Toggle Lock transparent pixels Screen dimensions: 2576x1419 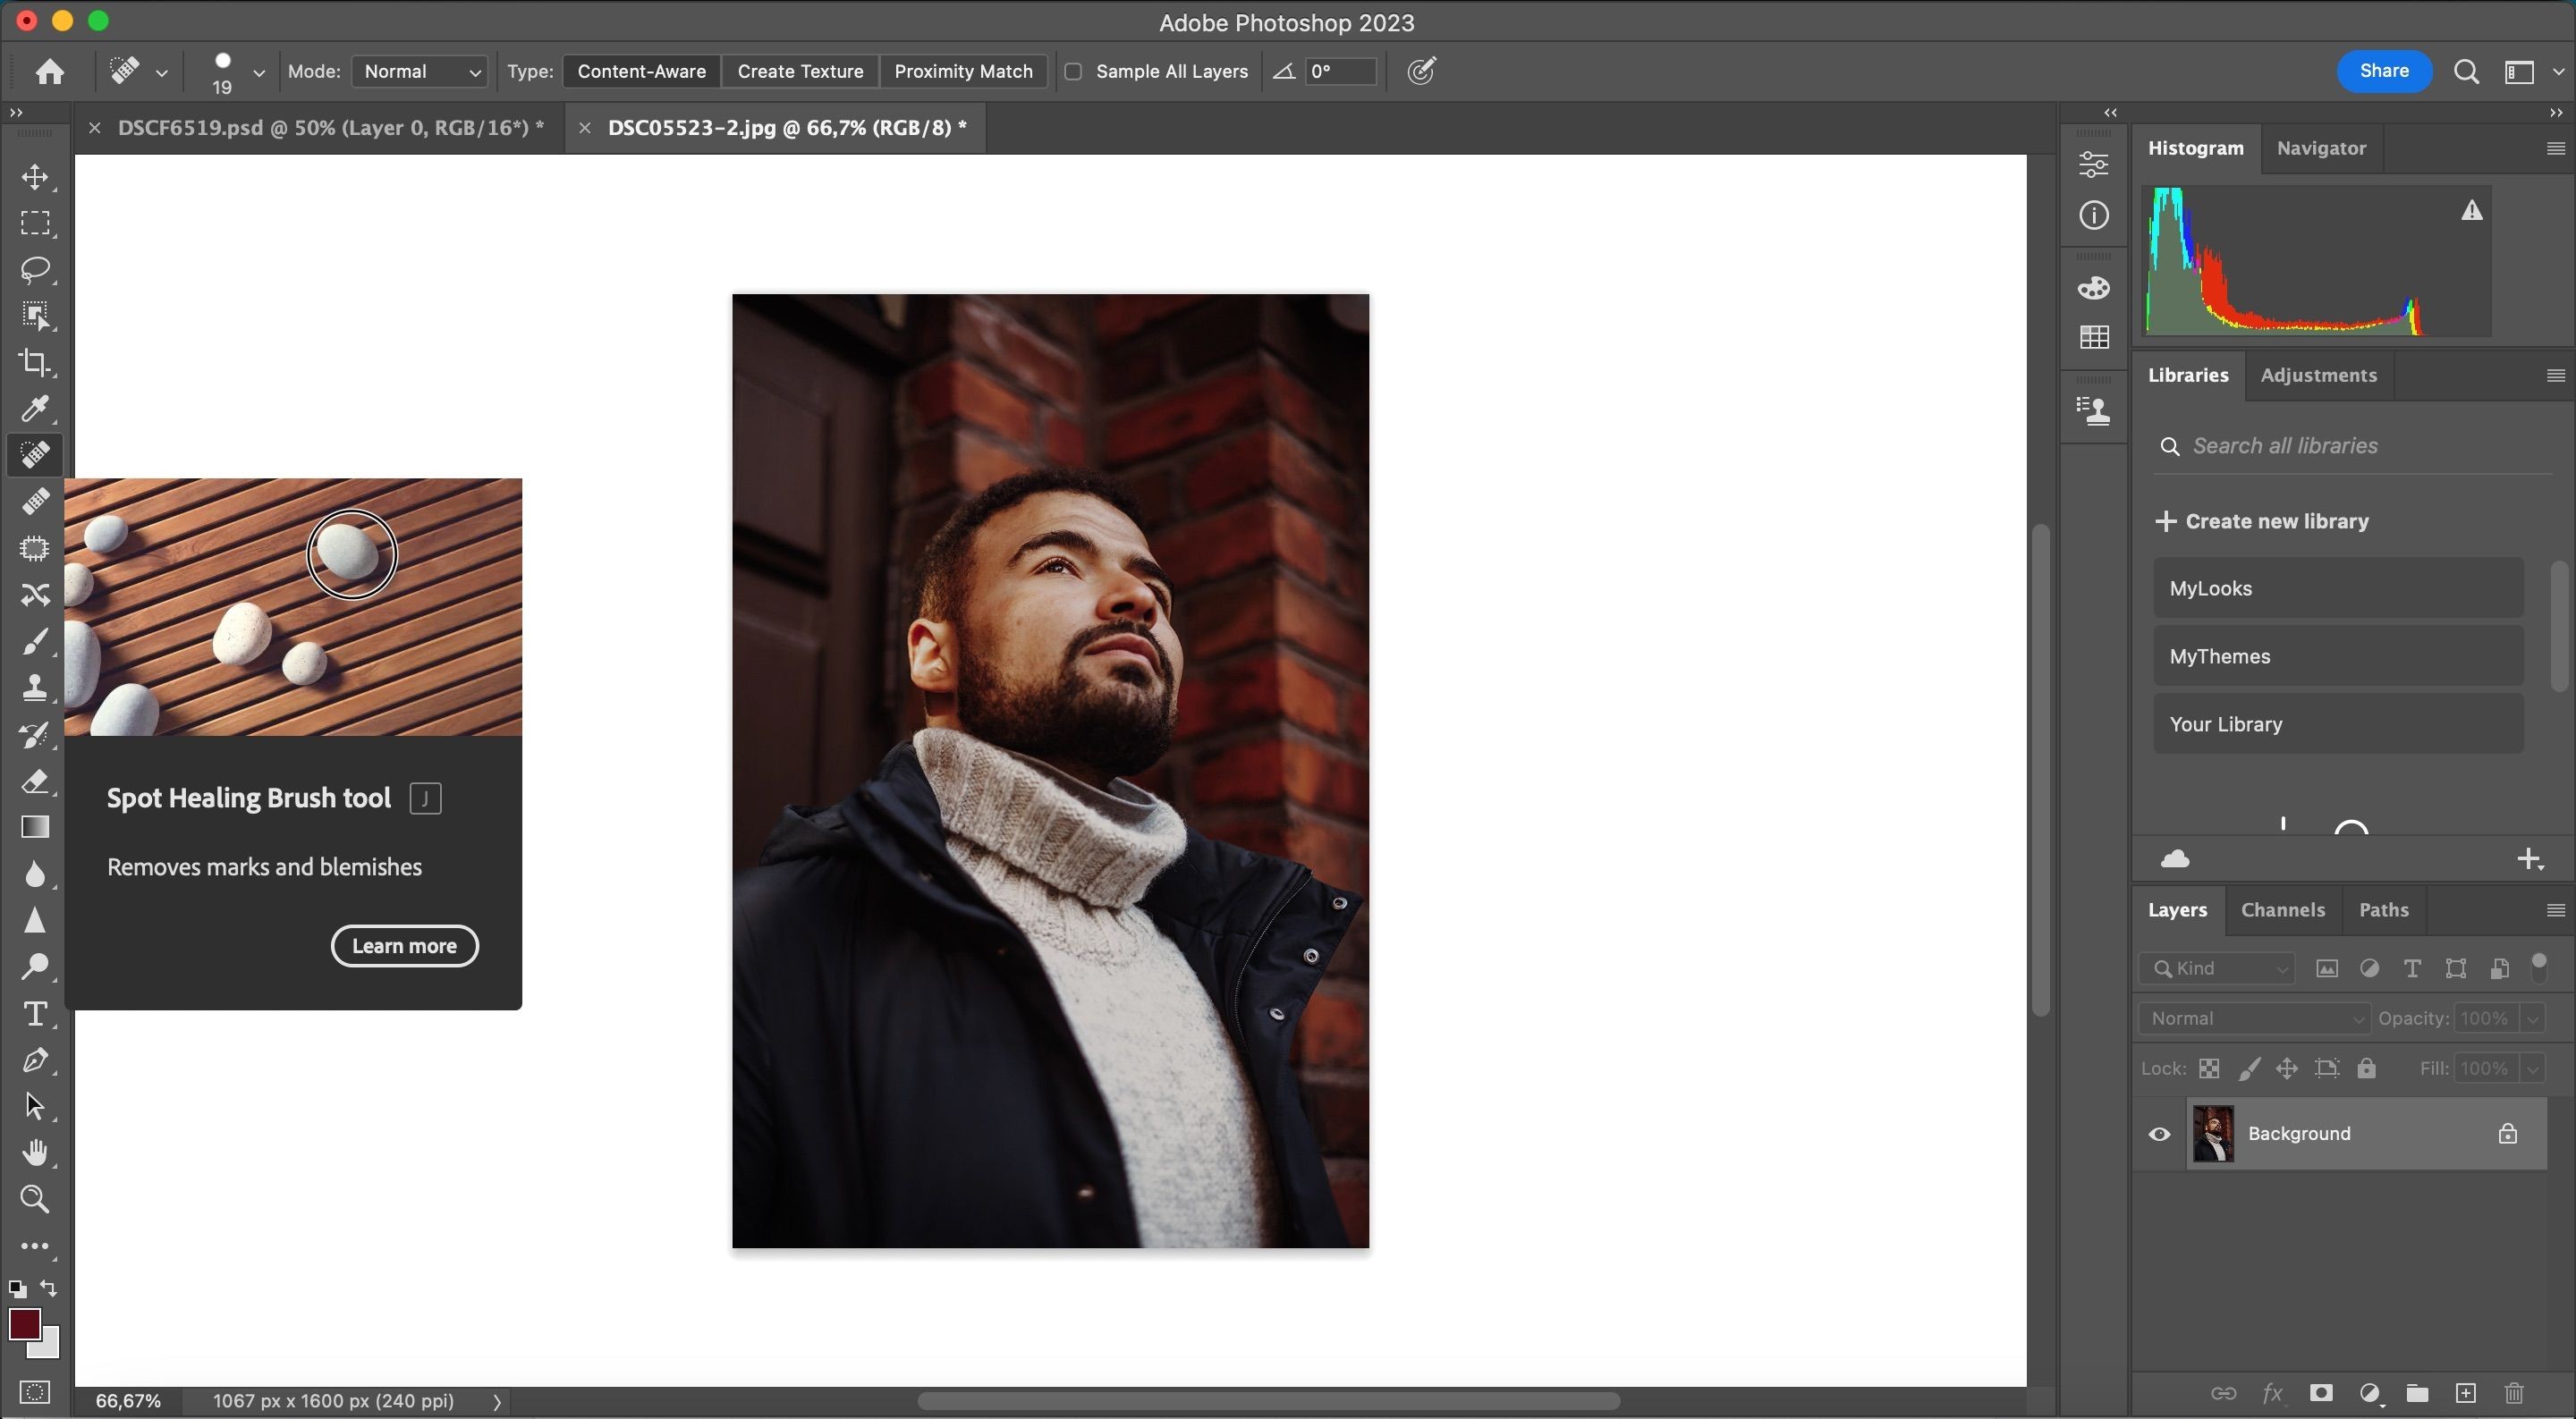tap(2209, 1068)
